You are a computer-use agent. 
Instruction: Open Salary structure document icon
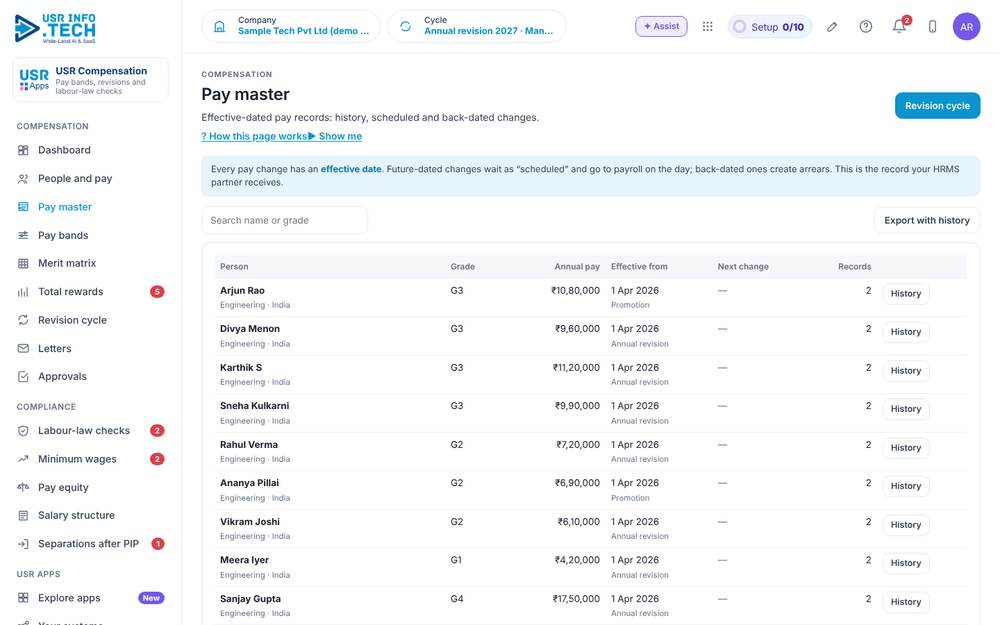(x=23, y=515)
